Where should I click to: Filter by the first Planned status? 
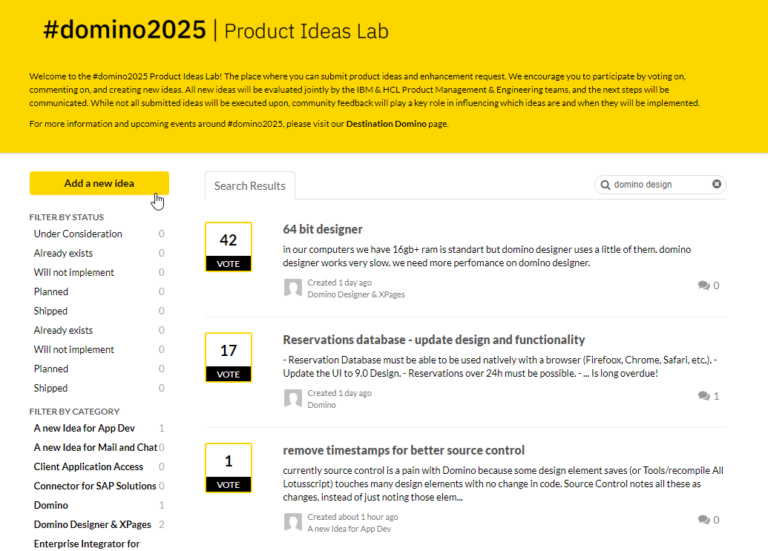tap(51, 291)
